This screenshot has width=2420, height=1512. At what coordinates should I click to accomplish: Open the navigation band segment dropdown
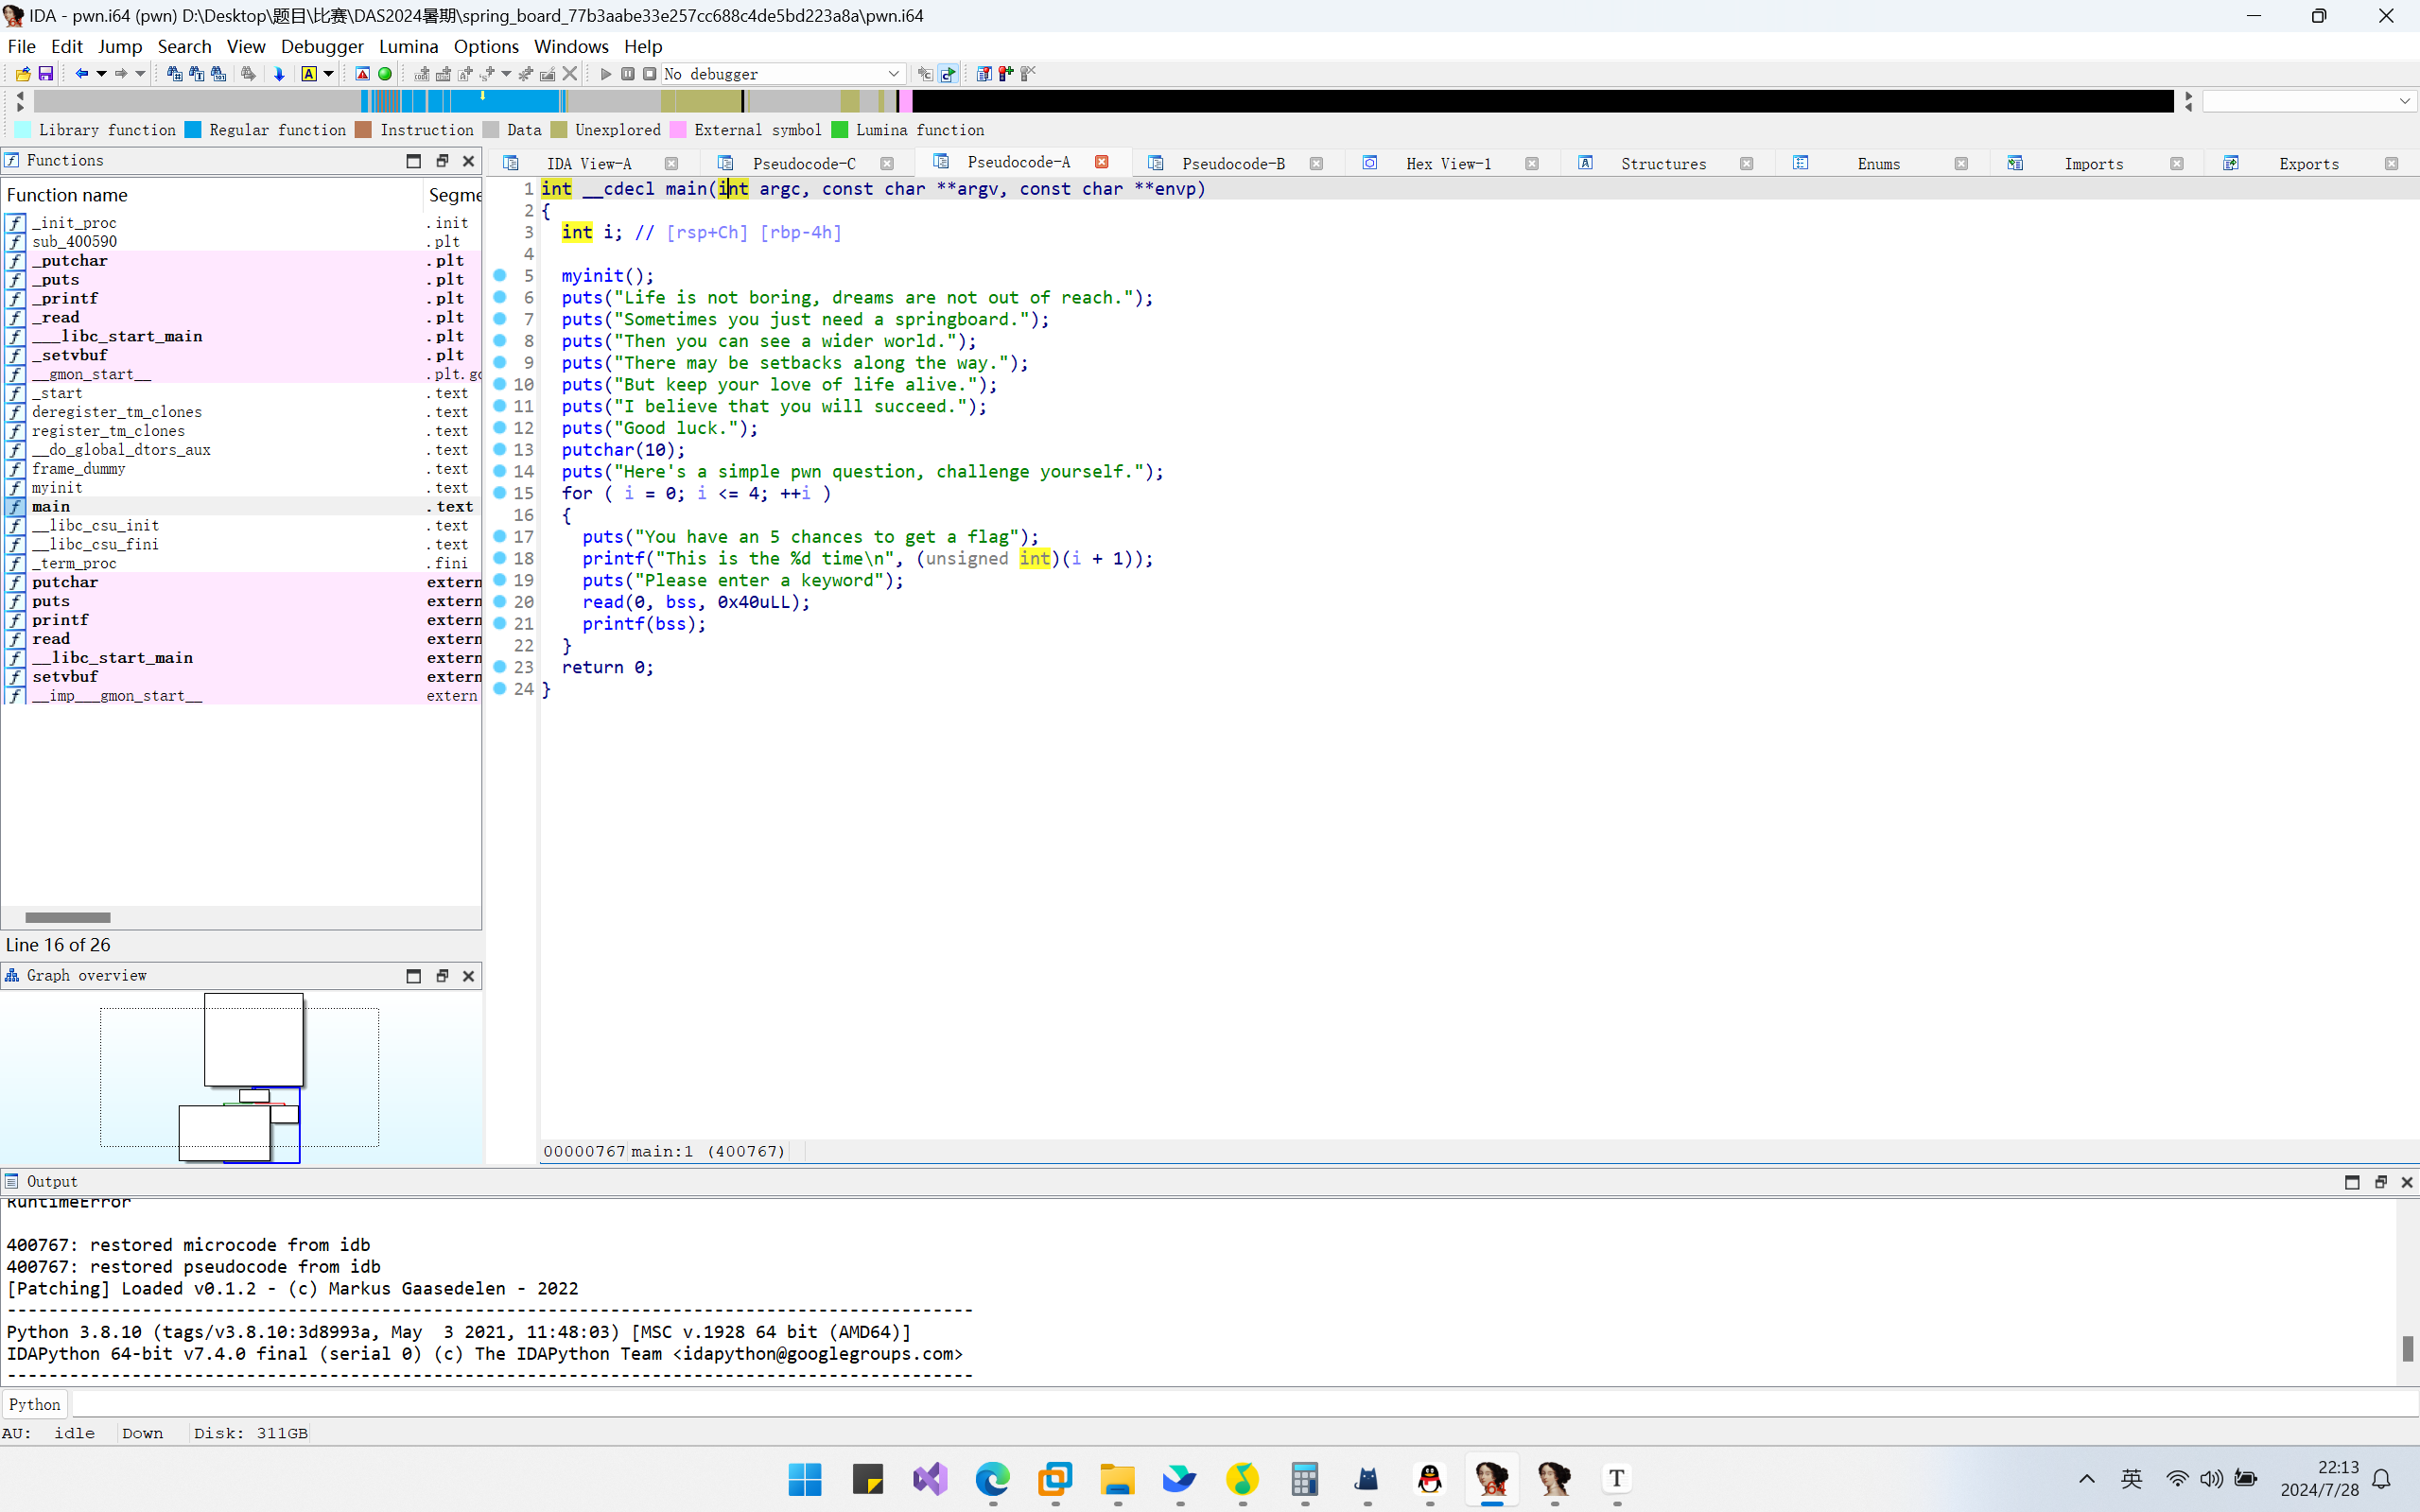tap(2309, 101)
